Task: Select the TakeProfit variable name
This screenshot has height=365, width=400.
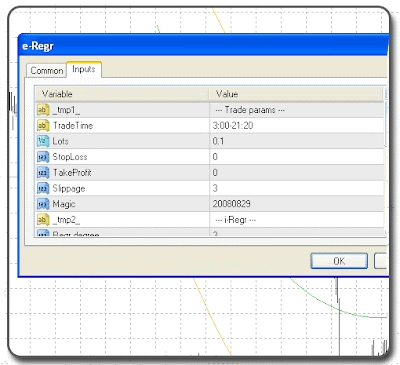Action: point(72,173)
